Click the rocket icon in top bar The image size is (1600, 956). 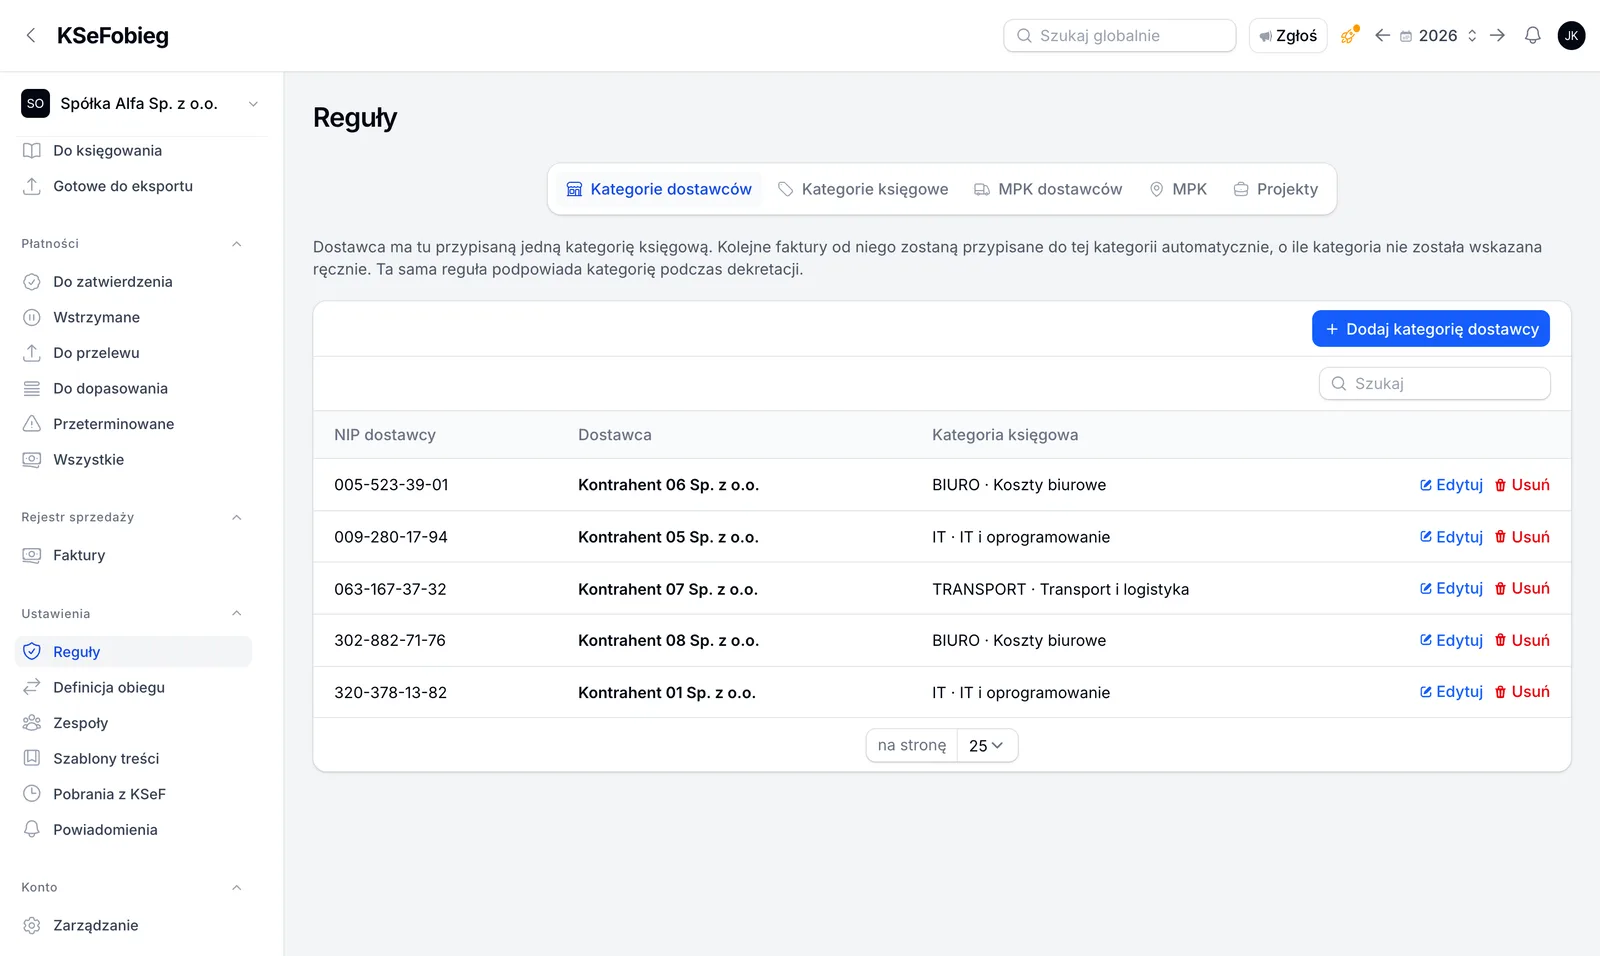pyautogui.click(x=1349, y=36)
